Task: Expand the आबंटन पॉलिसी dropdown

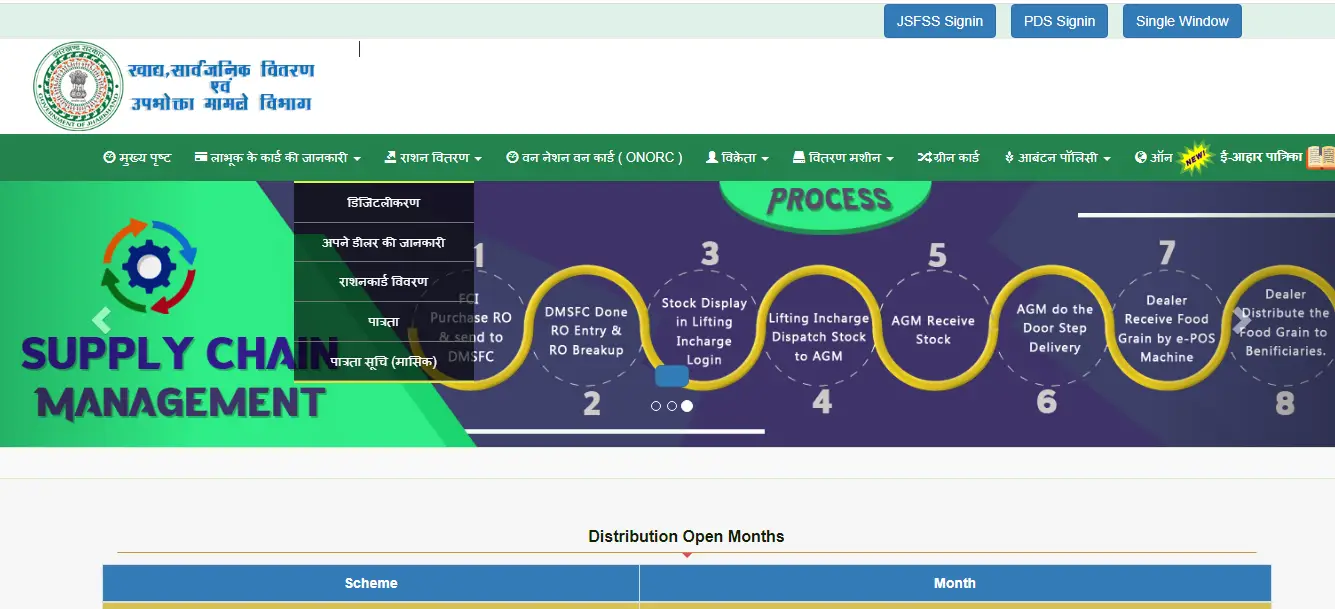Action: point(1058,158)
